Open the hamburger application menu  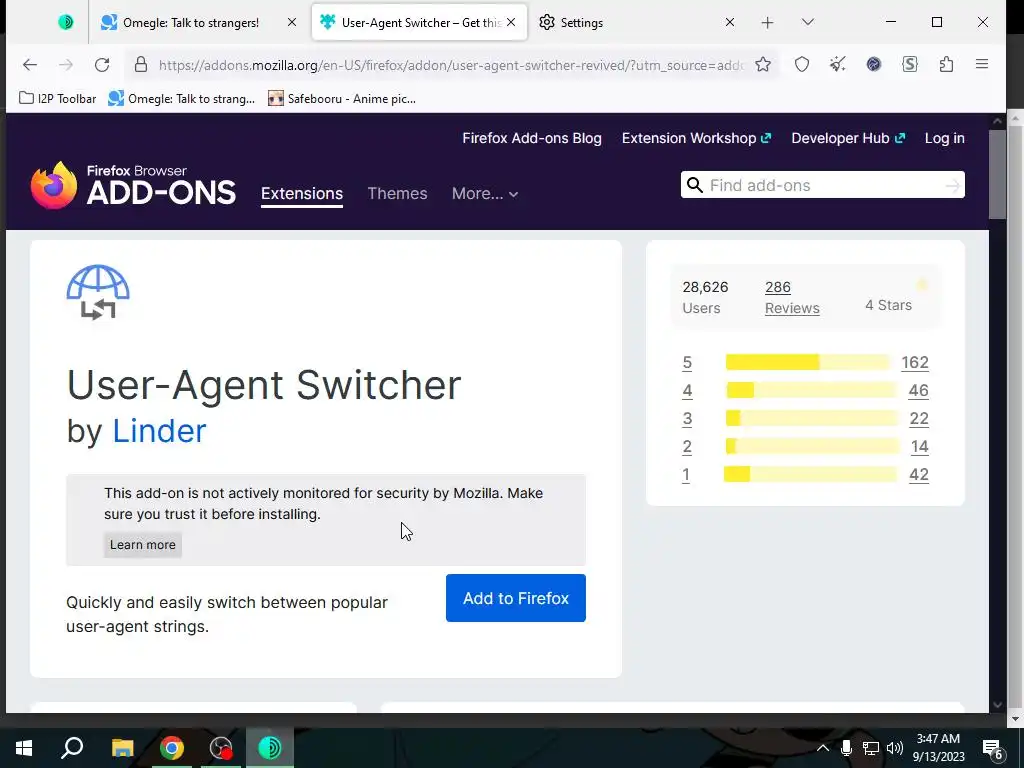coord(982,64)
